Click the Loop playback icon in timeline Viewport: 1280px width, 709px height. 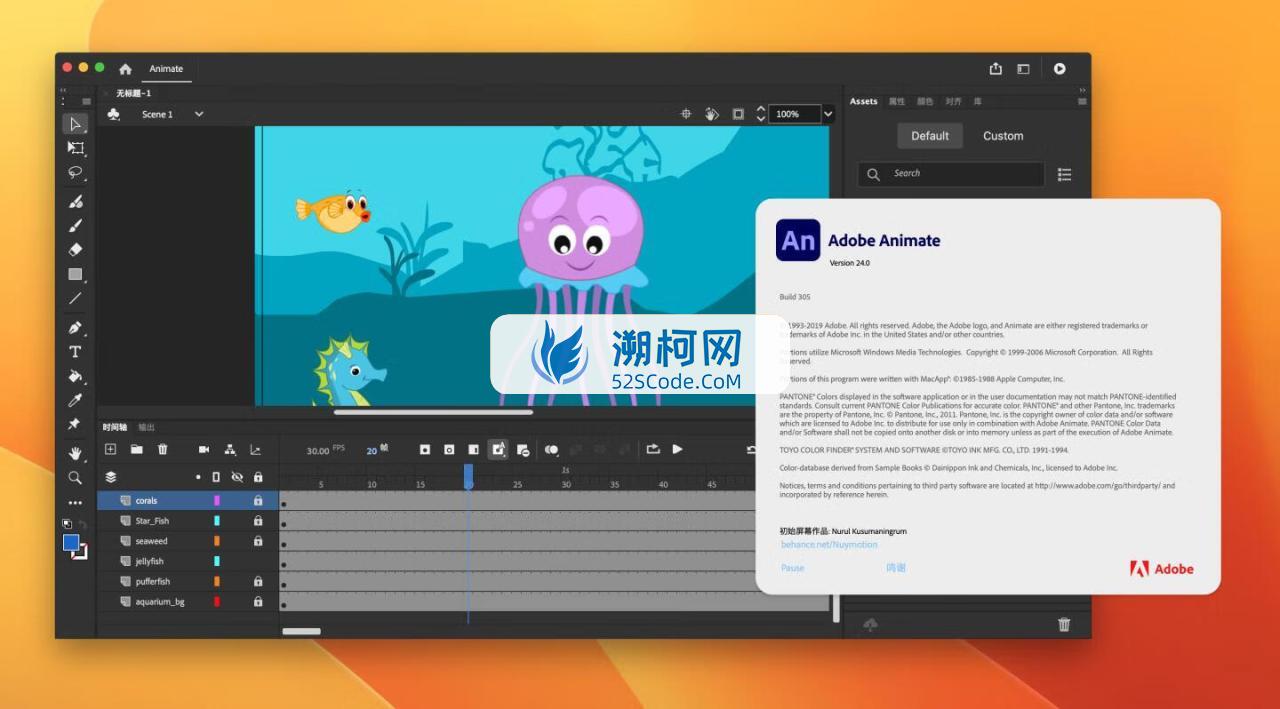pos(653,449)
